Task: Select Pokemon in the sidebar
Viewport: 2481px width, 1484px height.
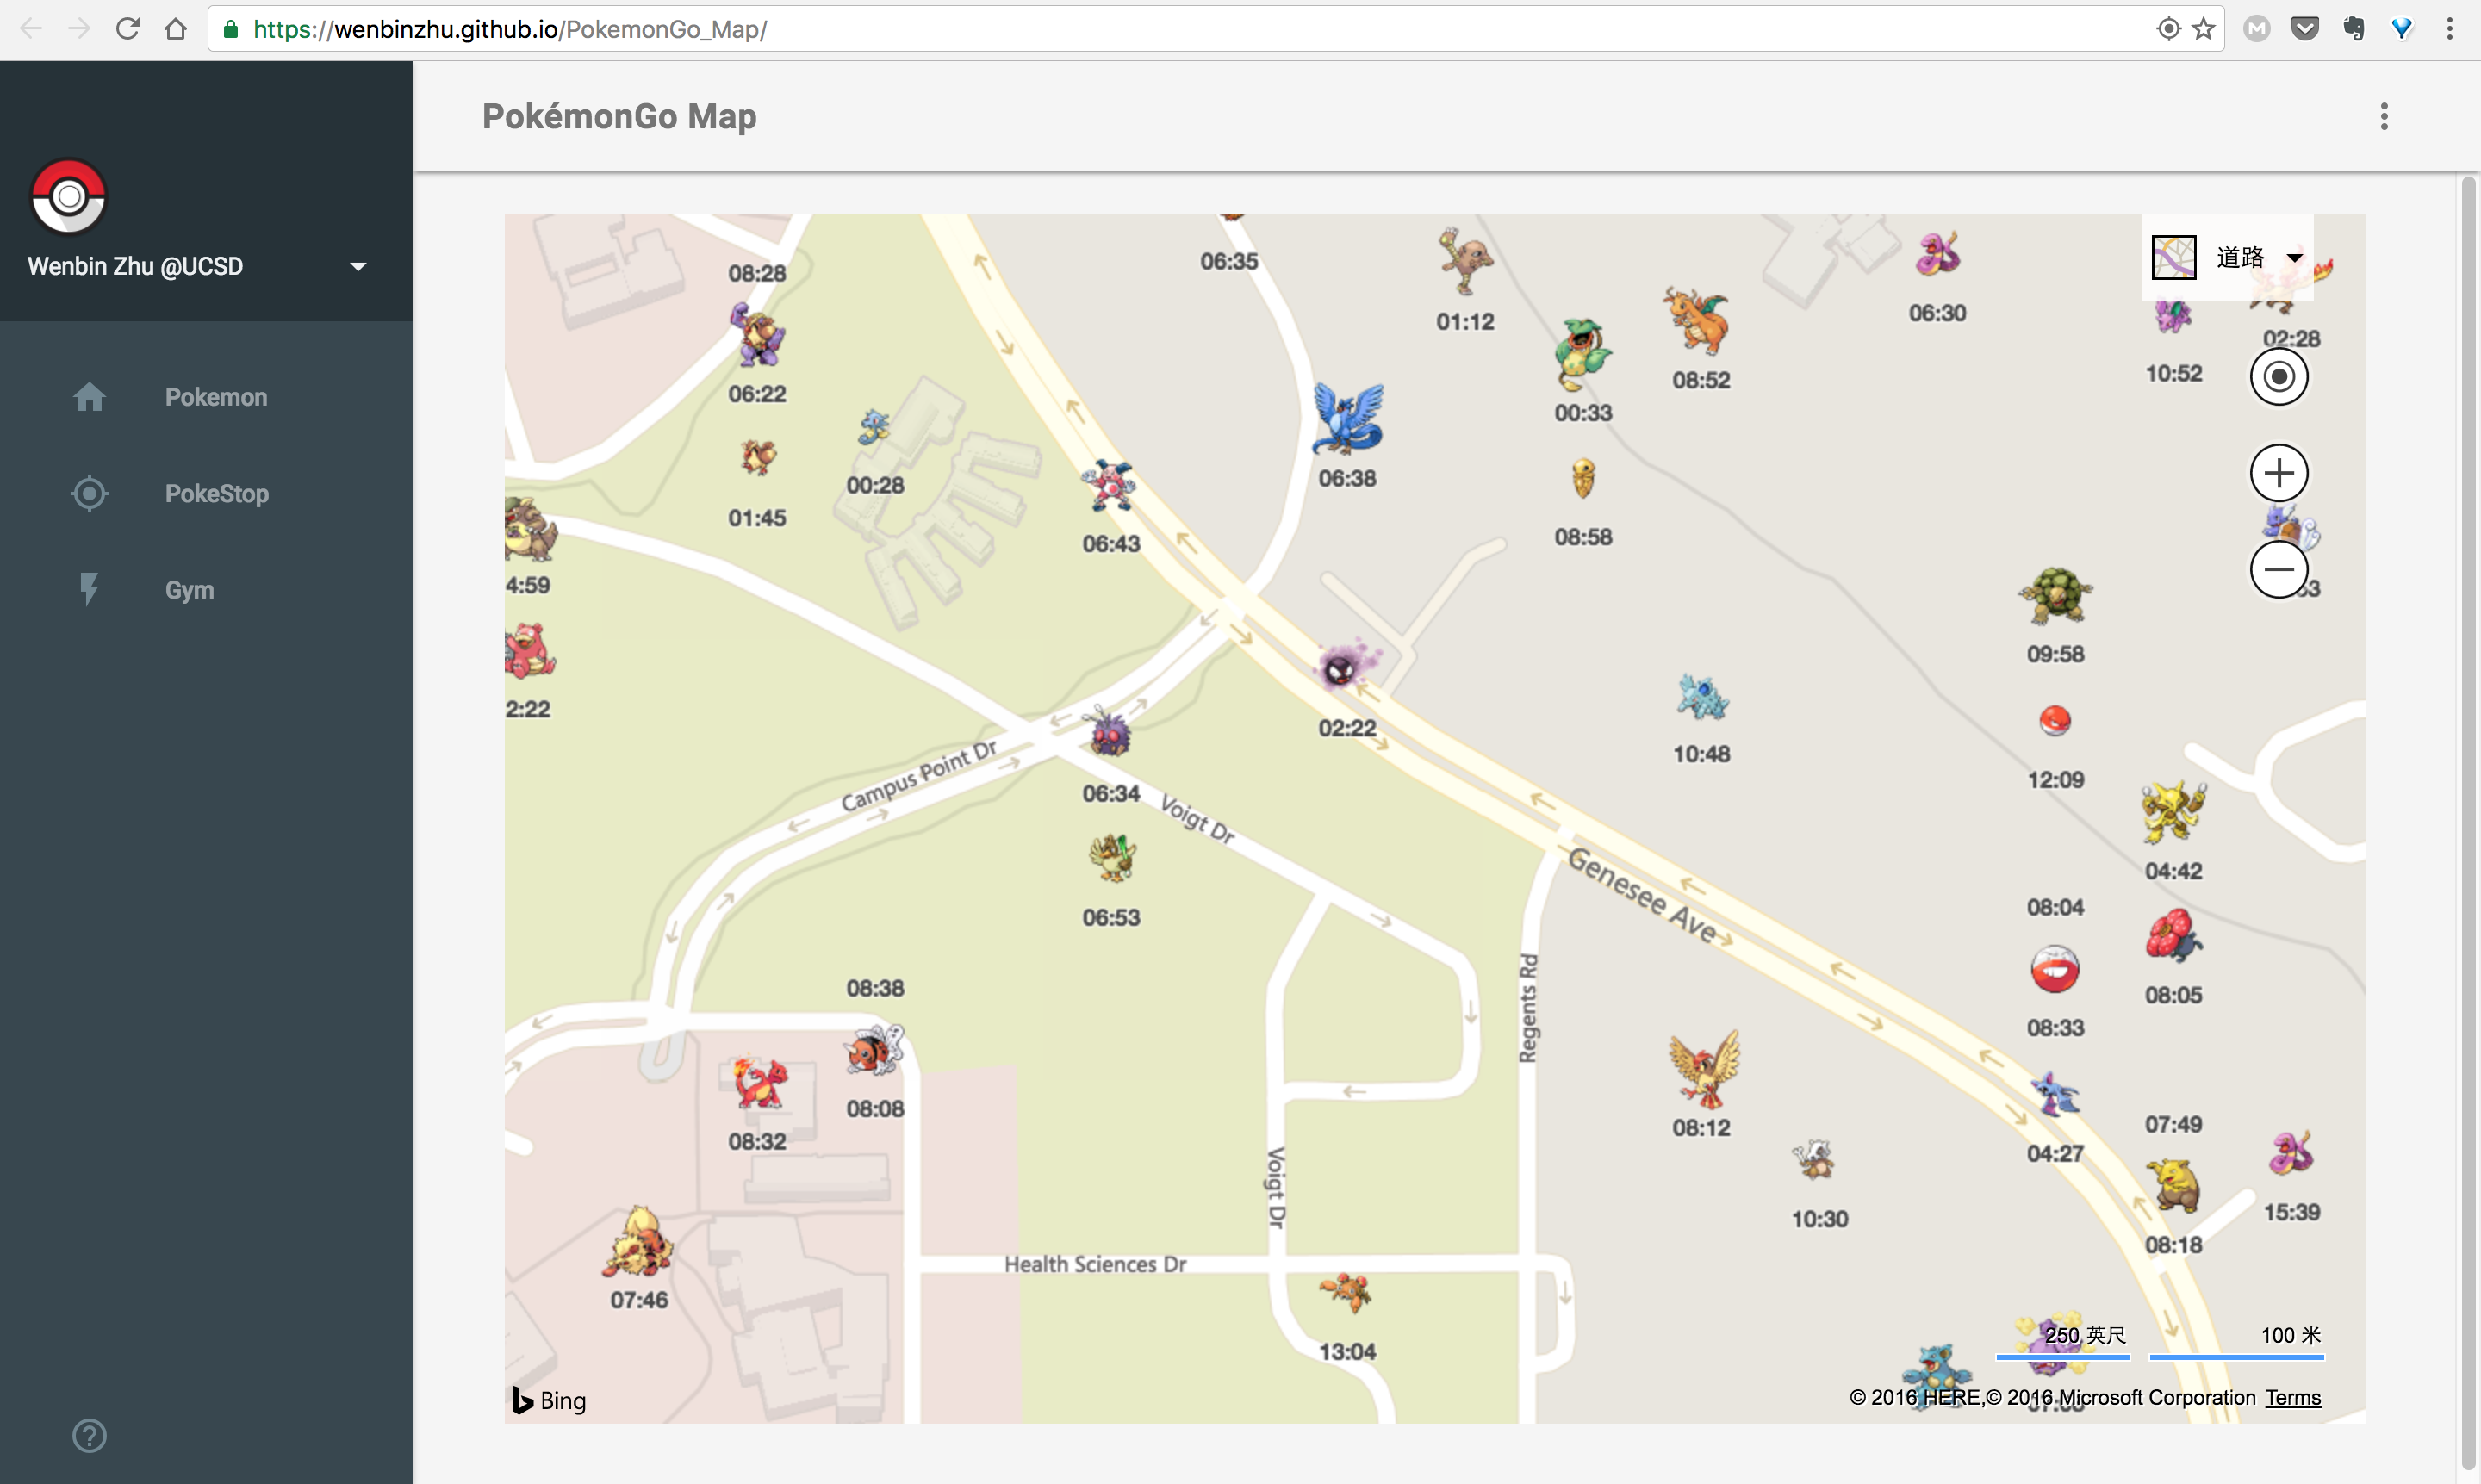Action: coord(215,397)
